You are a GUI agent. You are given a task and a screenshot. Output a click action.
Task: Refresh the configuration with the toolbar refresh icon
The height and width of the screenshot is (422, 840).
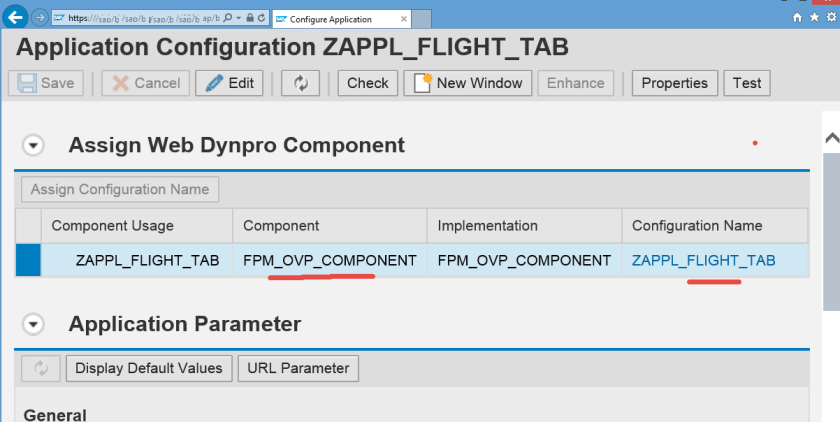coord(300,83)
